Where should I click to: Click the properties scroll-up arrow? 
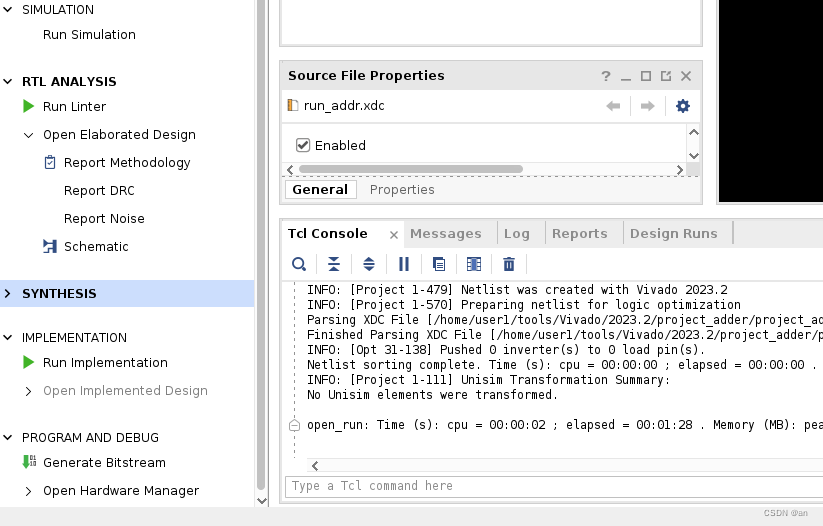(x=693, y=132)
